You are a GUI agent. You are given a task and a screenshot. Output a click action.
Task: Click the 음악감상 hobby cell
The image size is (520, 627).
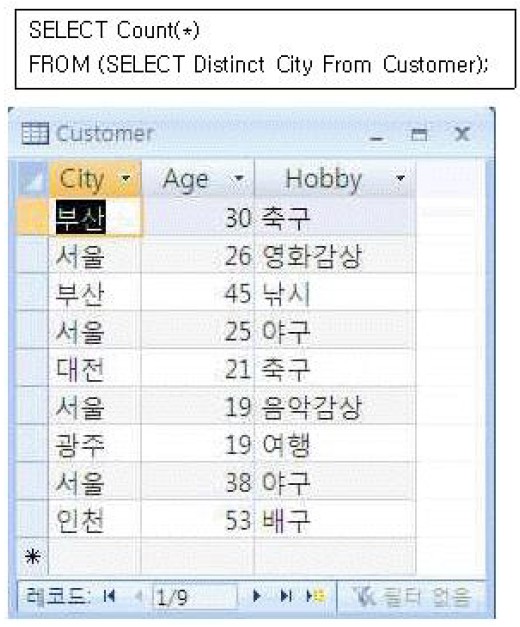point(335,406)
